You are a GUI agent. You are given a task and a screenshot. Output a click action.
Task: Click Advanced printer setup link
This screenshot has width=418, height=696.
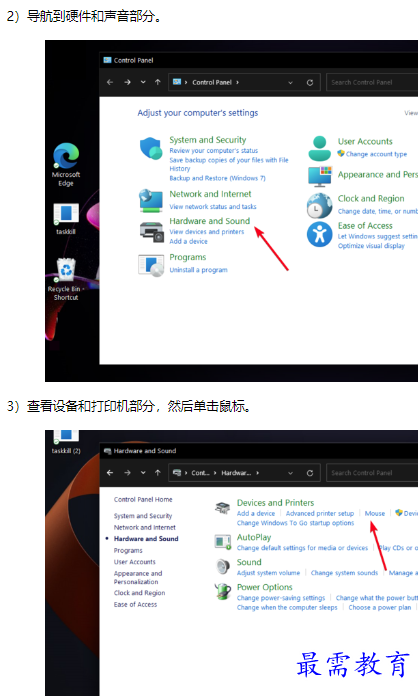[320, 513]
